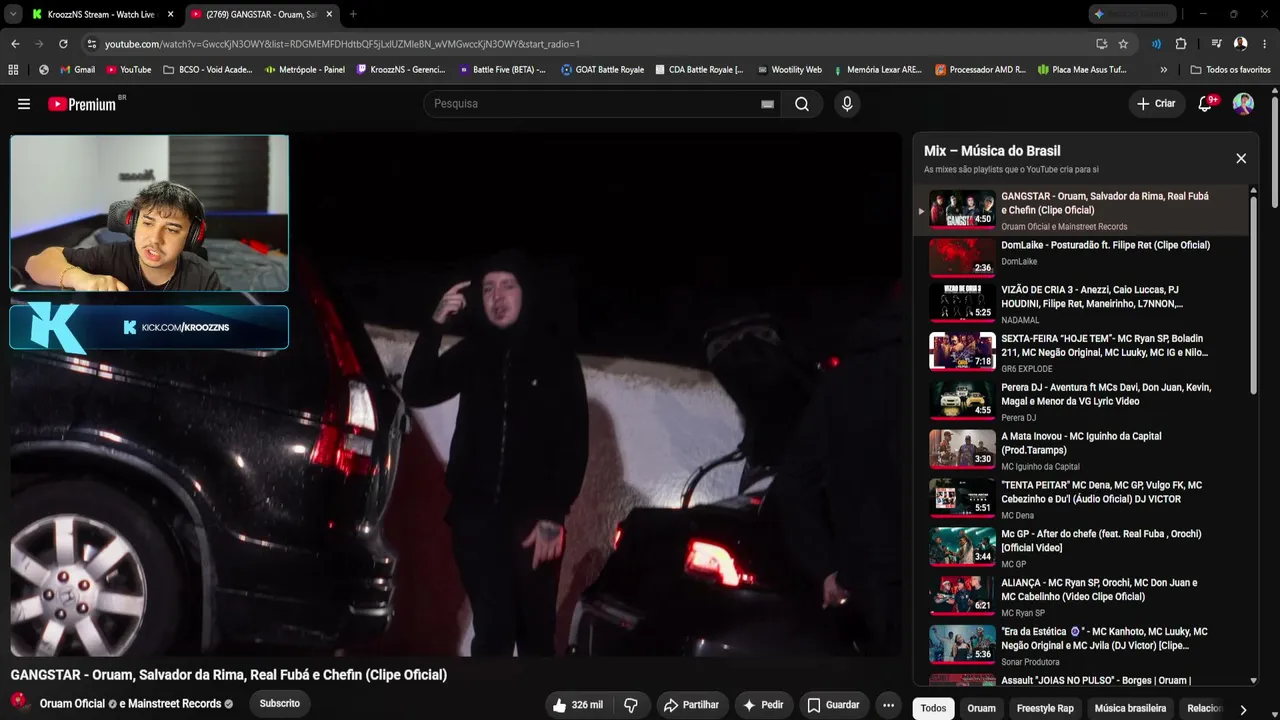Open Chrome's three-dot menu
The image size is (1280, 720).
(1265, 44)
